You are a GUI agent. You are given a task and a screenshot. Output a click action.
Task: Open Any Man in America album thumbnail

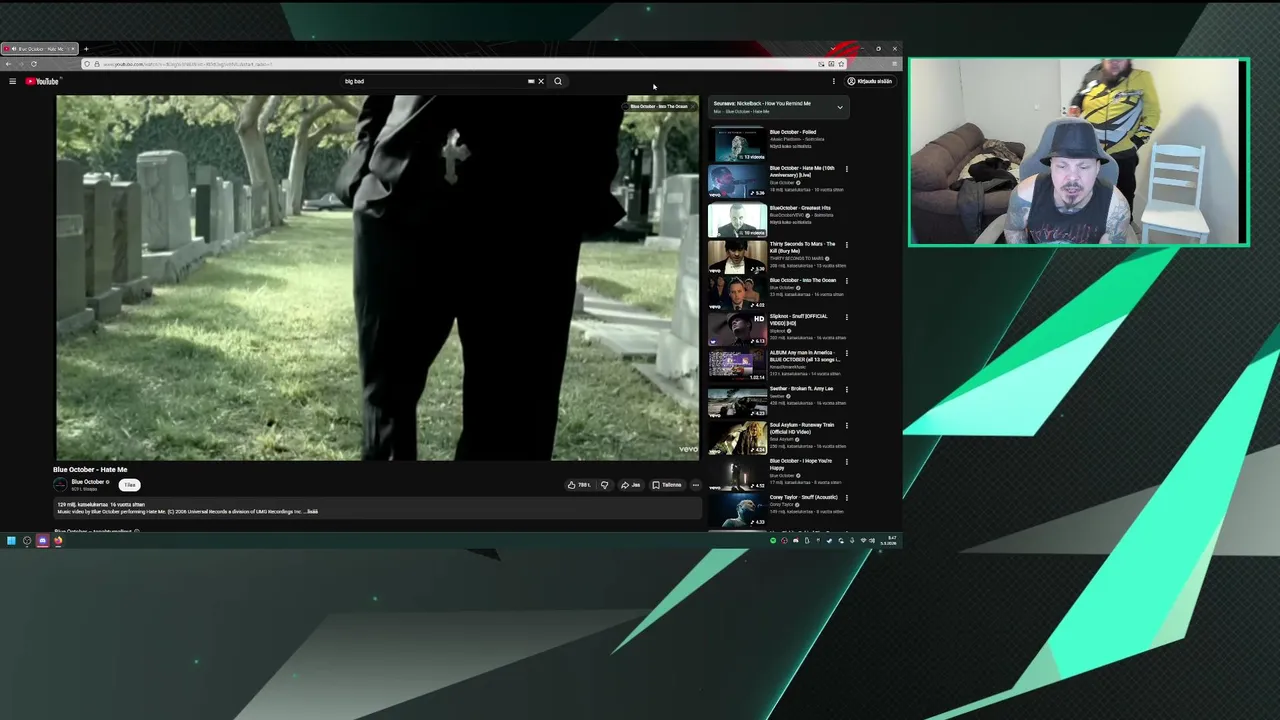737,365
